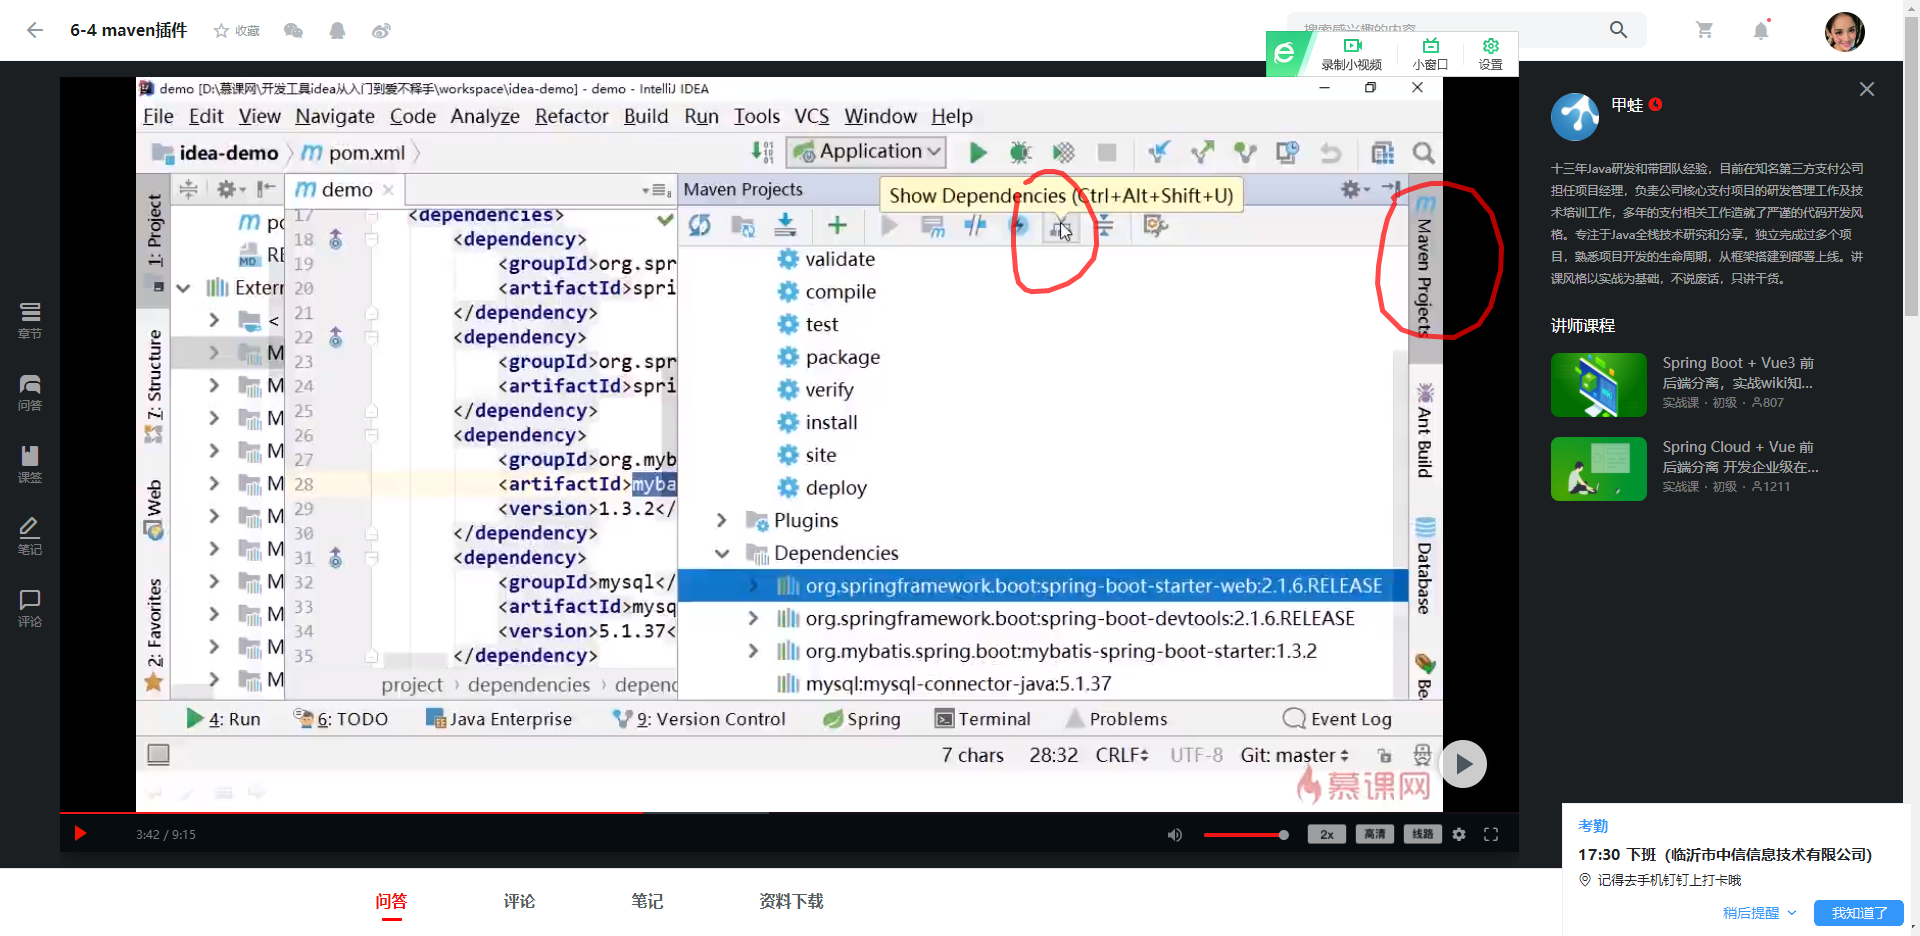Adjust the video volume slider
Image resolution: width=1920 pixels, height=936 pixels.
coord(1246,834)
